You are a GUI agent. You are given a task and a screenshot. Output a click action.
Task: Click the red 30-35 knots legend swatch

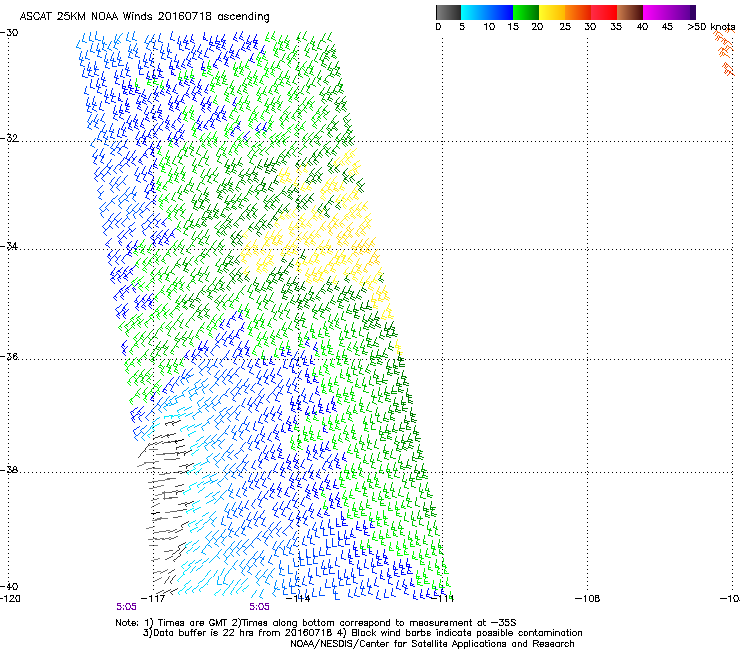(604, 12)
